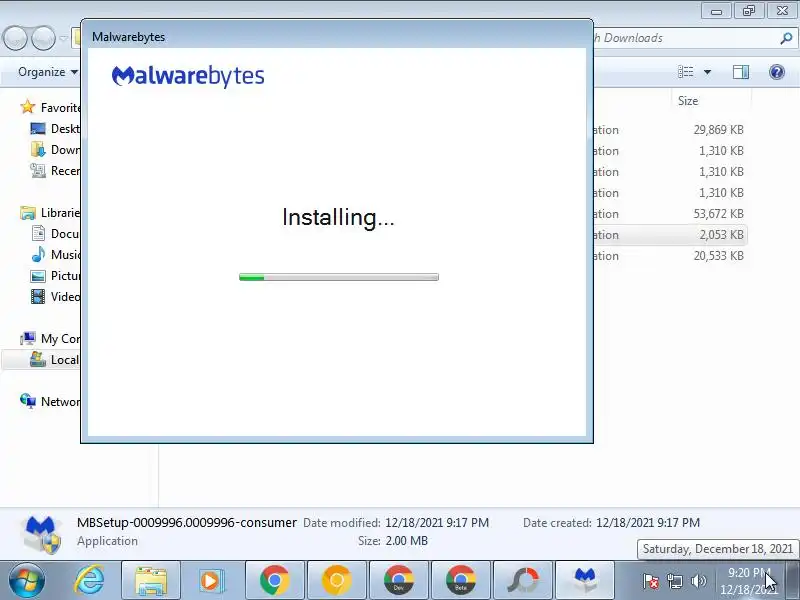Click the taskbar clock showing 9:20 PM
Viewport: 800px width, 600px height.
[x=749, y=581]
